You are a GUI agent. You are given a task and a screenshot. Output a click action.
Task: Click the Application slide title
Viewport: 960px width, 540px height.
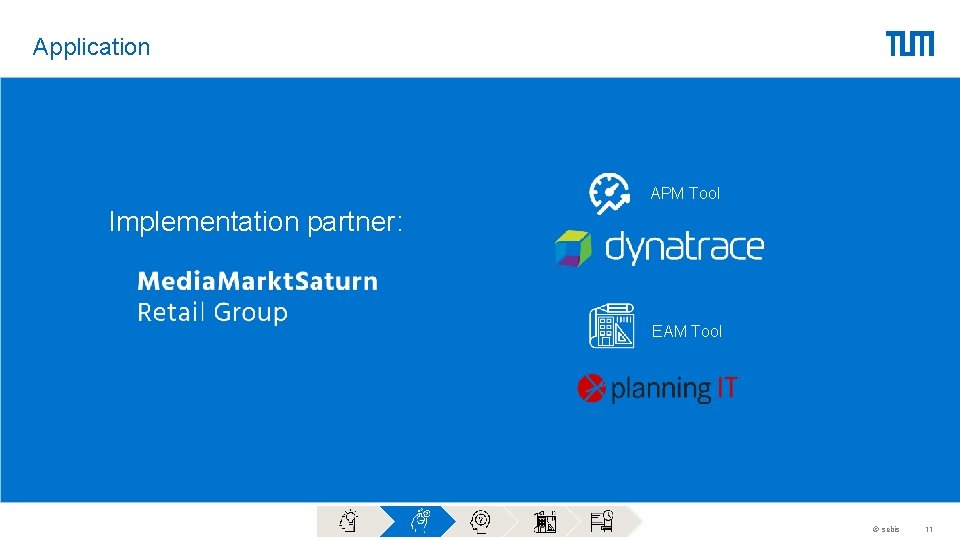91,47
